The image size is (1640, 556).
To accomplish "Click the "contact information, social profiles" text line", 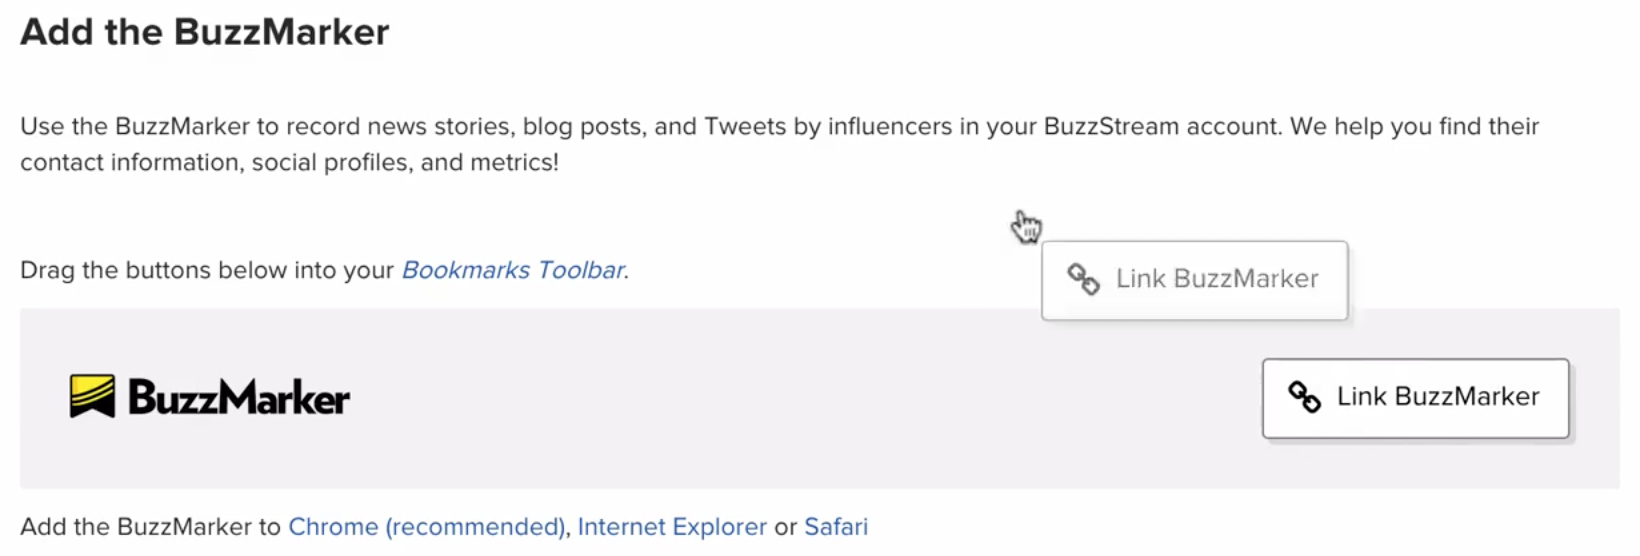I will [289, 163].
